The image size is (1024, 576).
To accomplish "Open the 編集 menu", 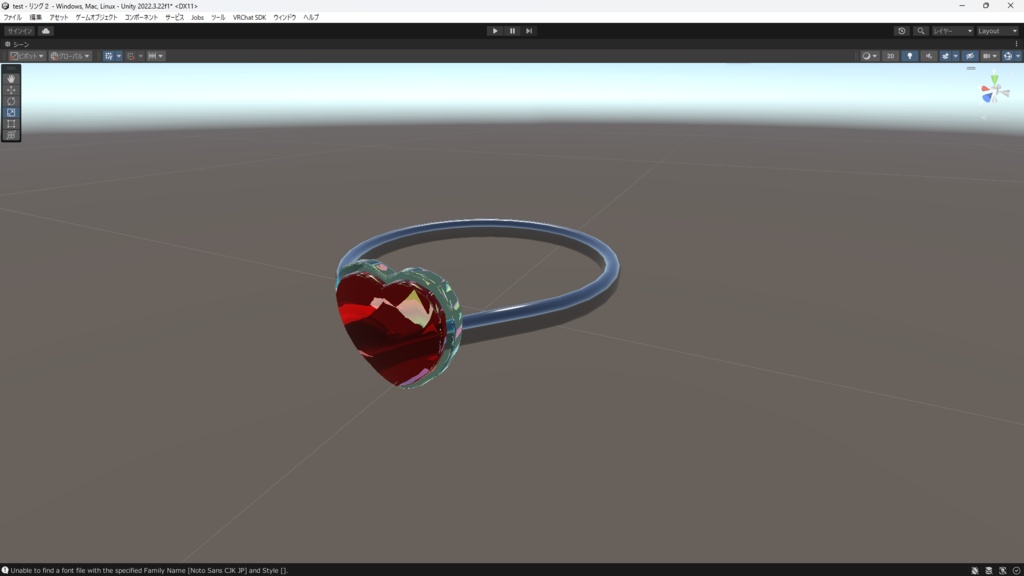I will point(35,18).
